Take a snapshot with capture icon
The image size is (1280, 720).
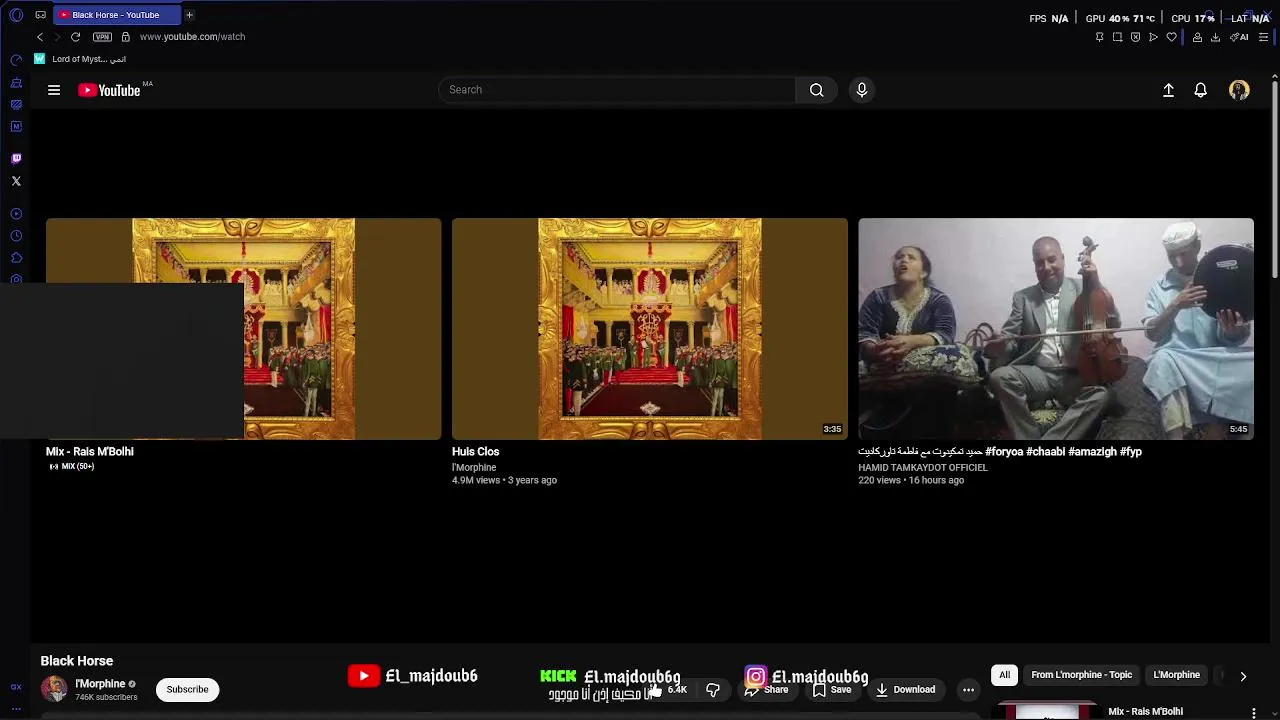click(x=1117, y=37)
